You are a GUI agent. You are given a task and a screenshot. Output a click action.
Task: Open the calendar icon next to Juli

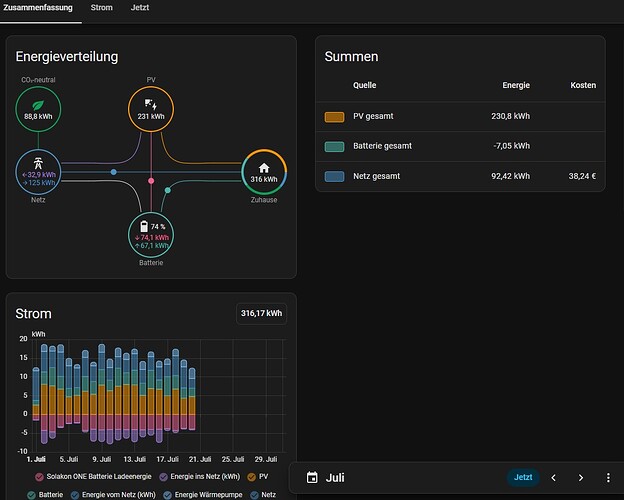pos(312,477)
